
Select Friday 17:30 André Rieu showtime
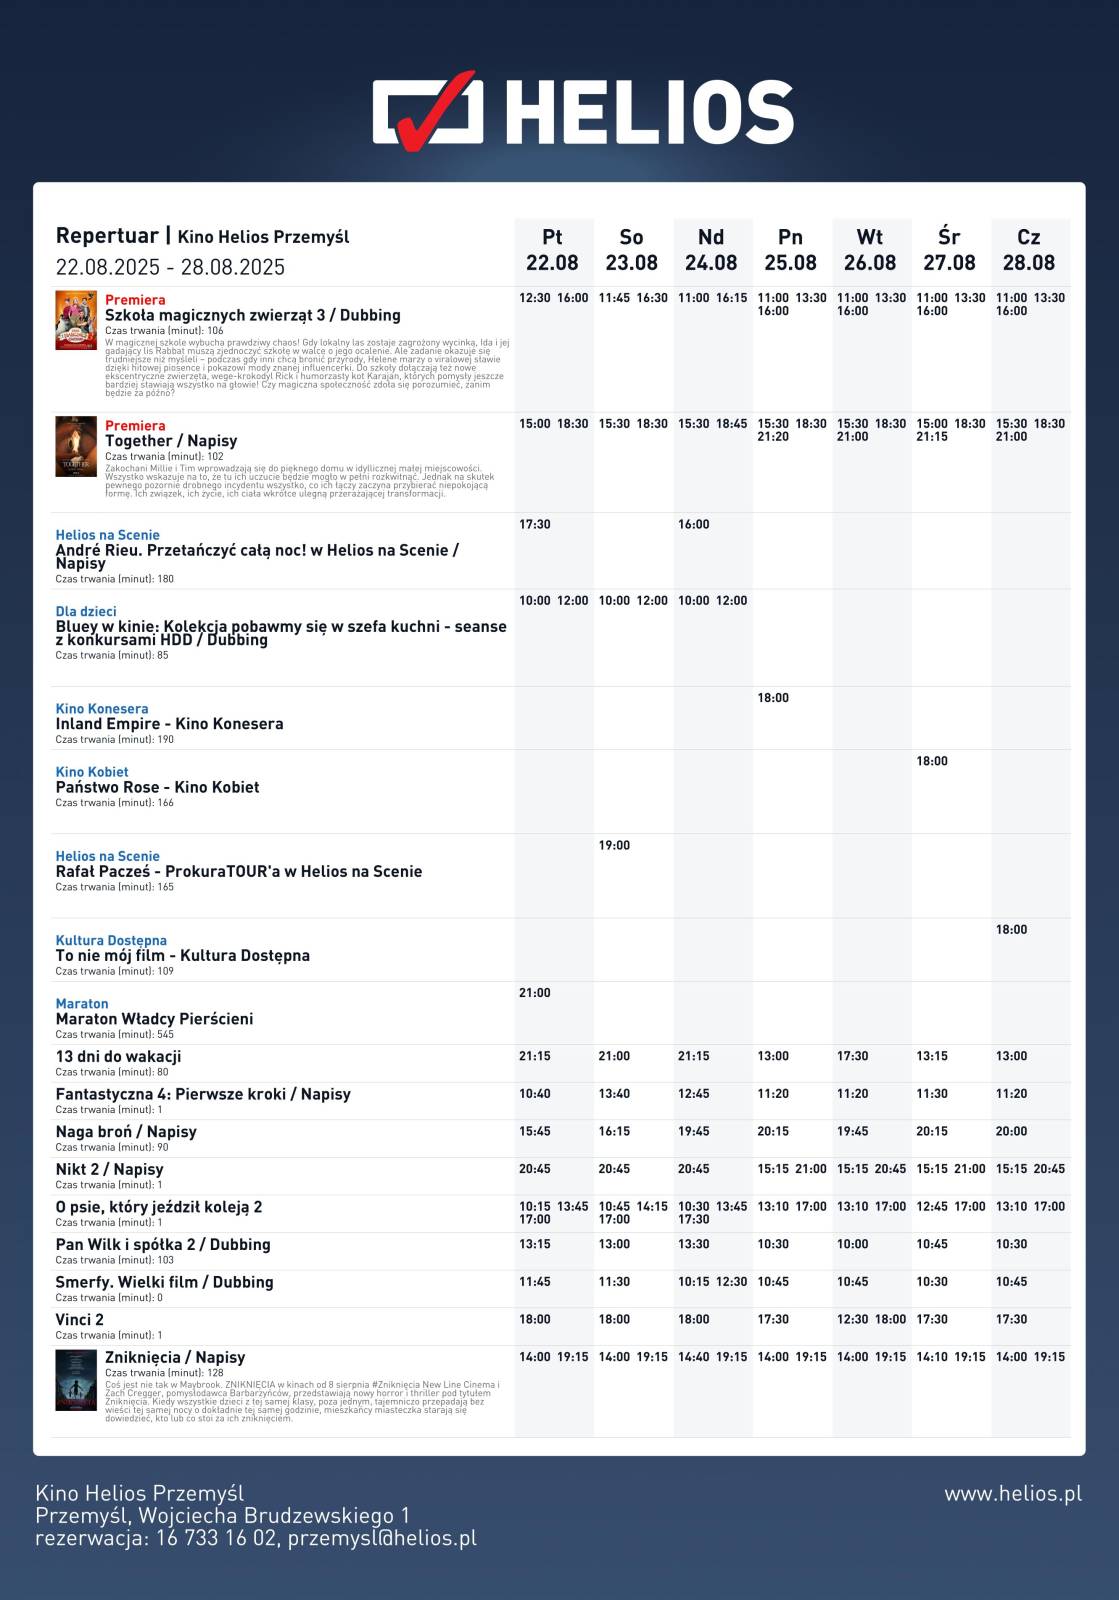coord(535,524)
